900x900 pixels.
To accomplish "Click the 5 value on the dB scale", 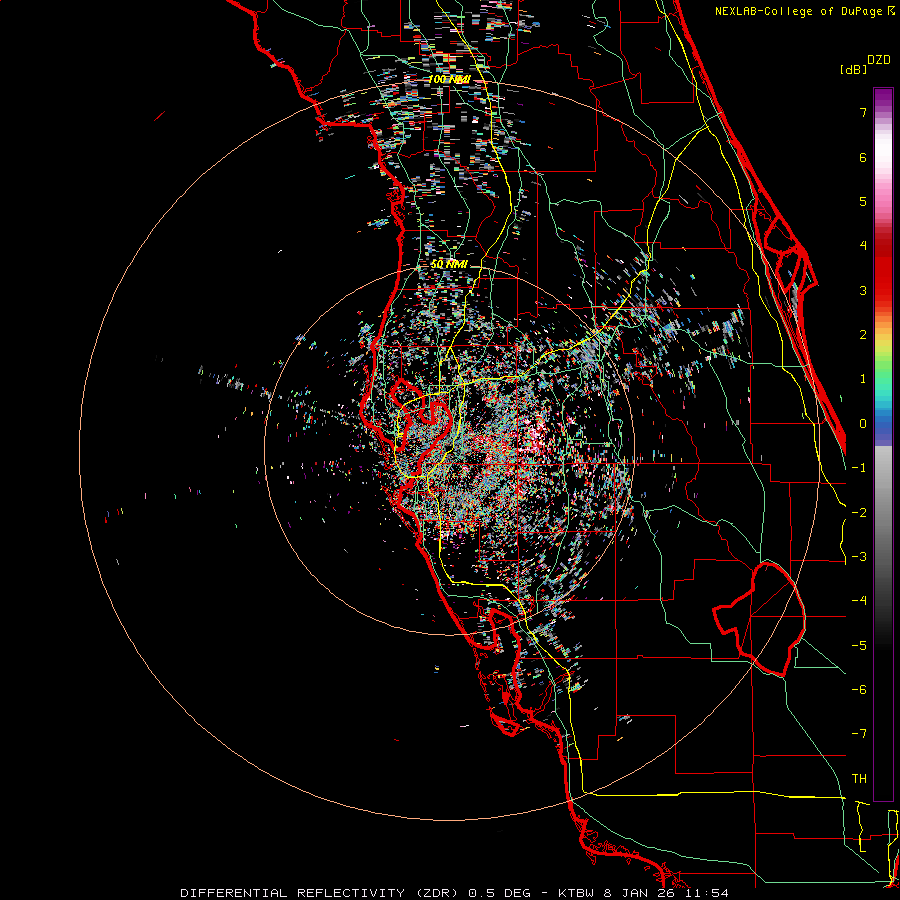I will [x=863, y=201].
